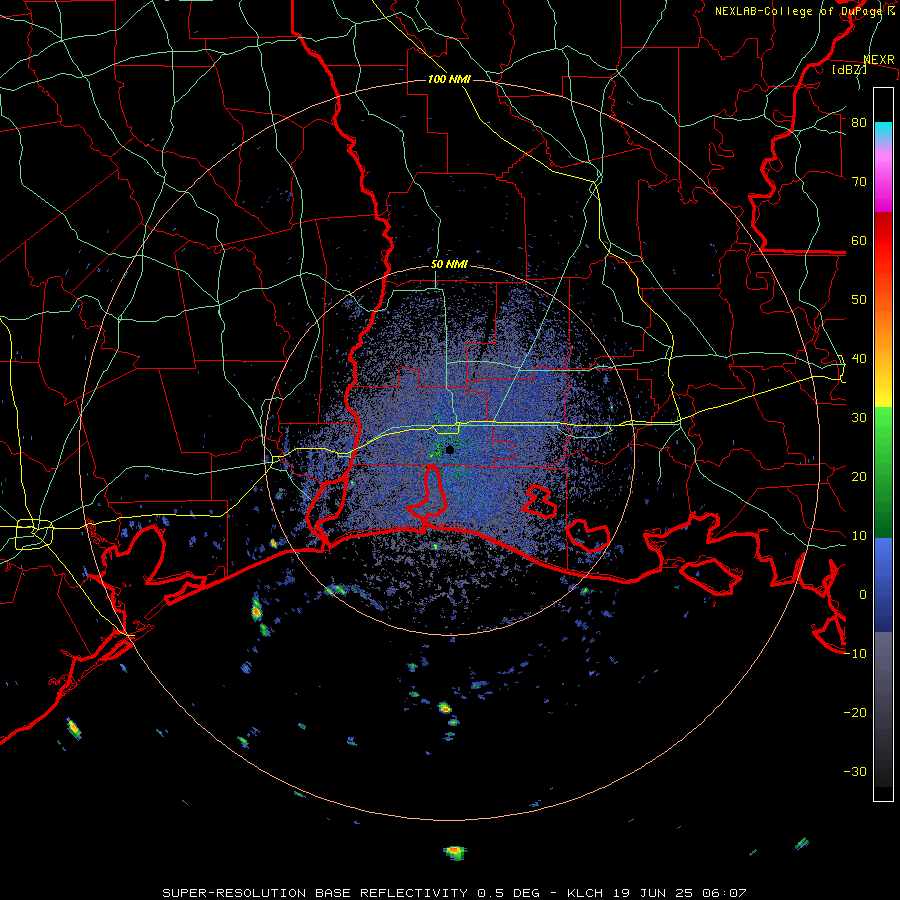
Task: Click the 60 value on color scale
Action: 859,240
